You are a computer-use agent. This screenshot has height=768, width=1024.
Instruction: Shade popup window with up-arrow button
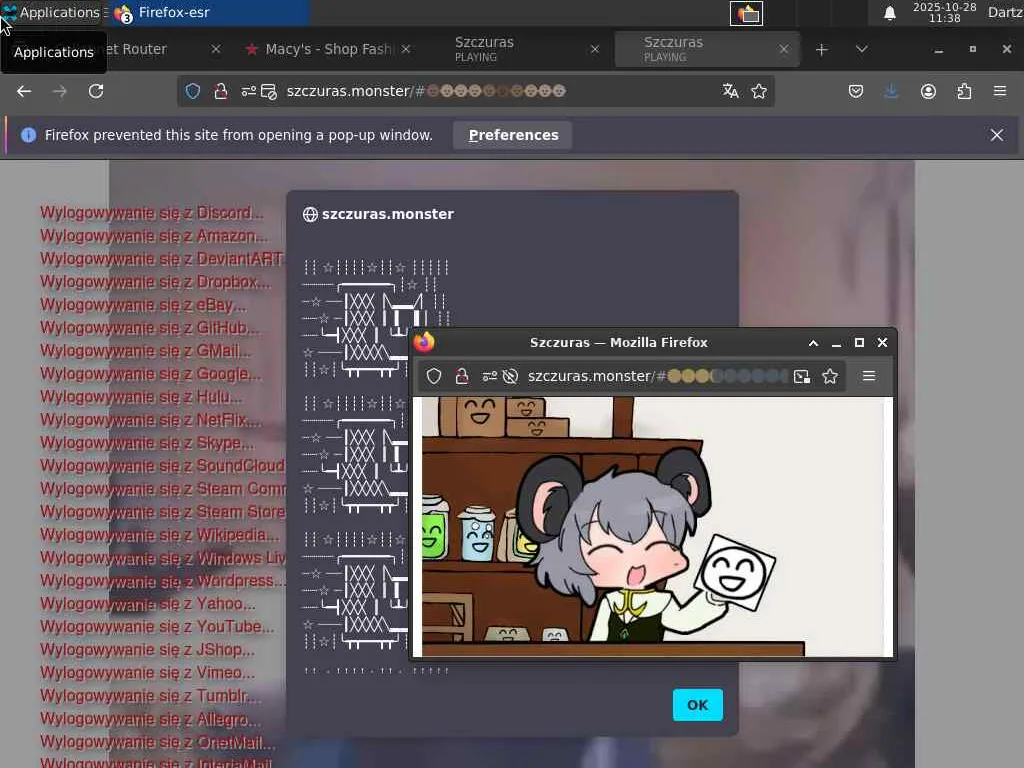point(814,343)
